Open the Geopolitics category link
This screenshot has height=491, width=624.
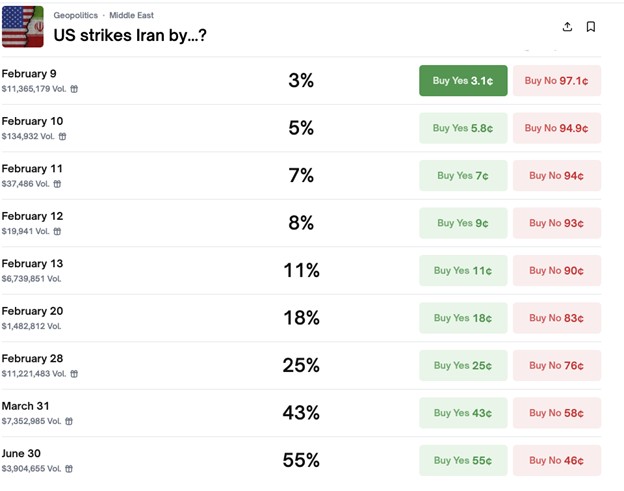pyautogui.click(x=76, y=16)
